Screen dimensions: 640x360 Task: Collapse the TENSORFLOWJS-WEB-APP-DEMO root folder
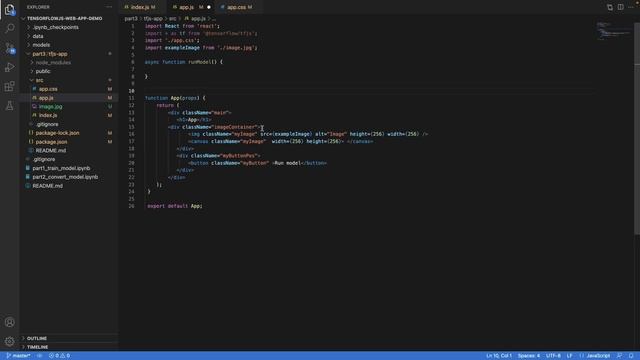64,18
